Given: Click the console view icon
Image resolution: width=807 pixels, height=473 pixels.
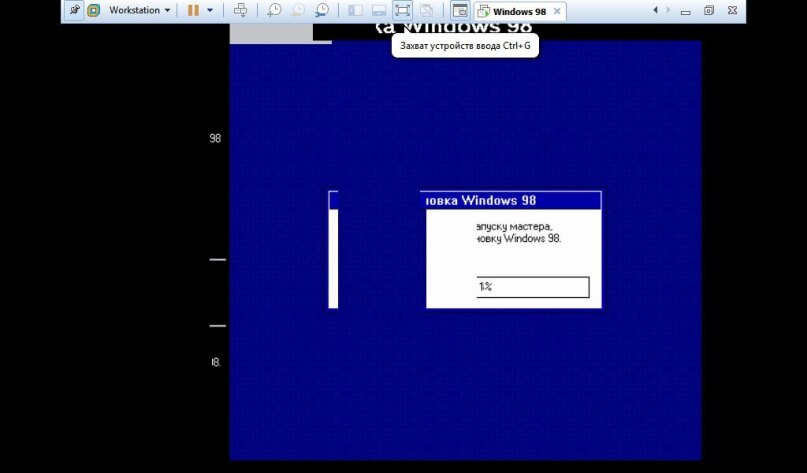Looking at the screenshot, I should coord(460,10).
